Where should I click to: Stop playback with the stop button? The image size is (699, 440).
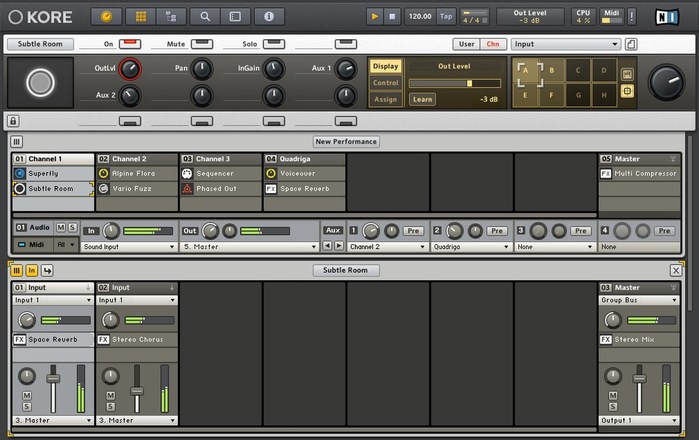(x=392, y=16)
